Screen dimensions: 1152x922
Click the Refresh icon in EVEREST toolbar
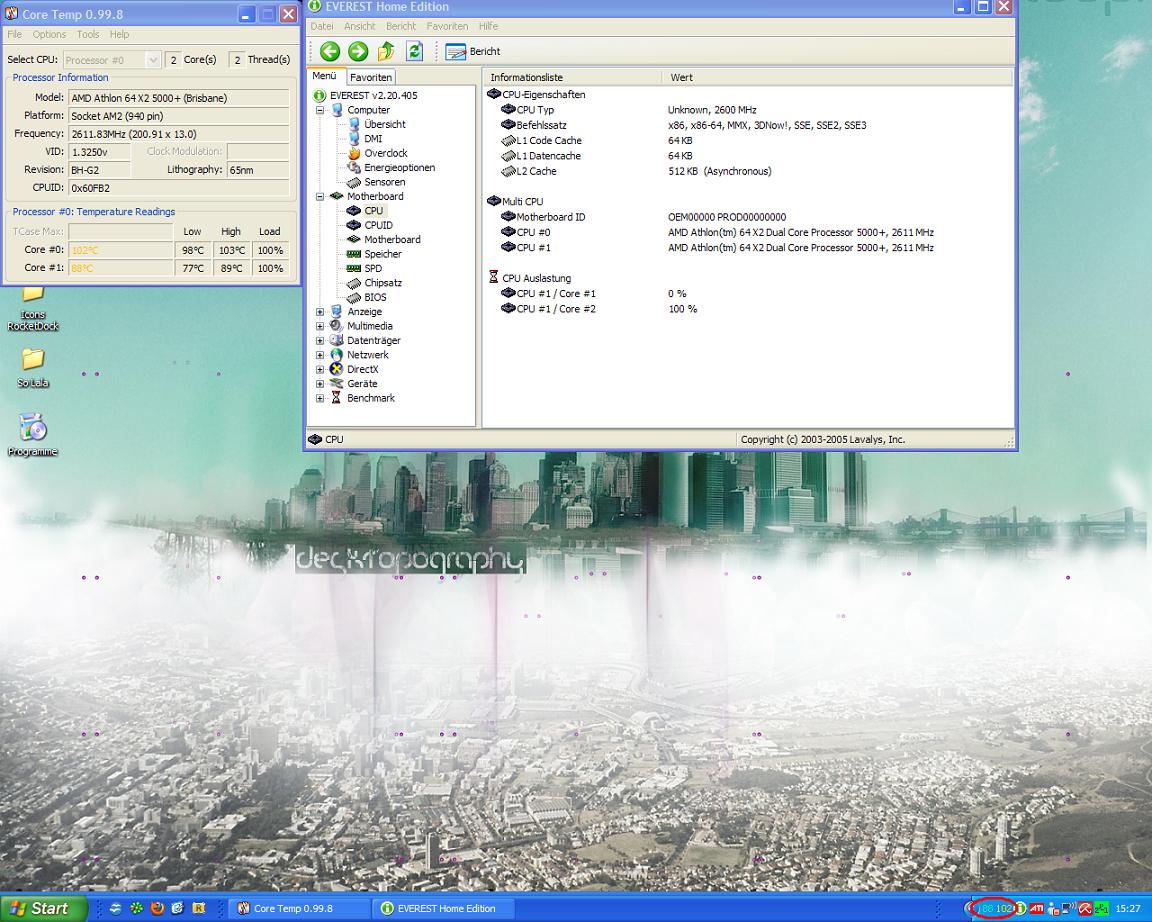(x=414, y=51)
